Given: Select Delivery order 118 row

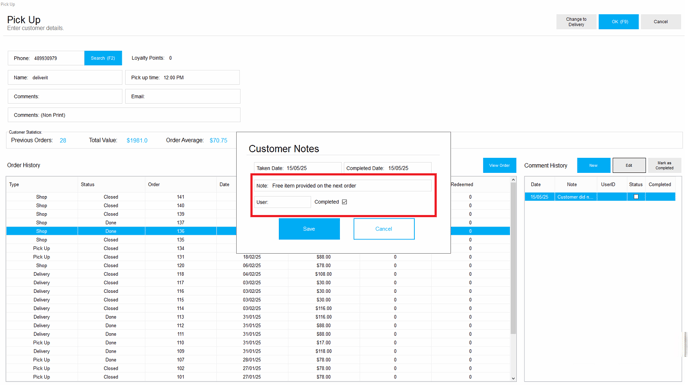Looking at the screenshot, I should tap(258, 274).
